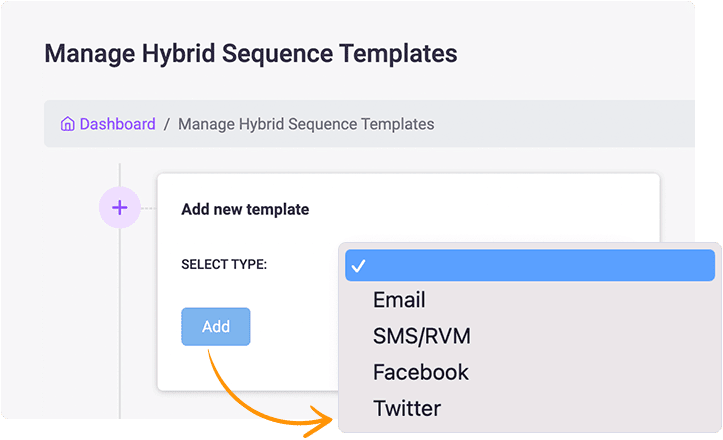Choose Email from the type dropdown
Screen dimensions: 723x440
[x=399, y=300]
